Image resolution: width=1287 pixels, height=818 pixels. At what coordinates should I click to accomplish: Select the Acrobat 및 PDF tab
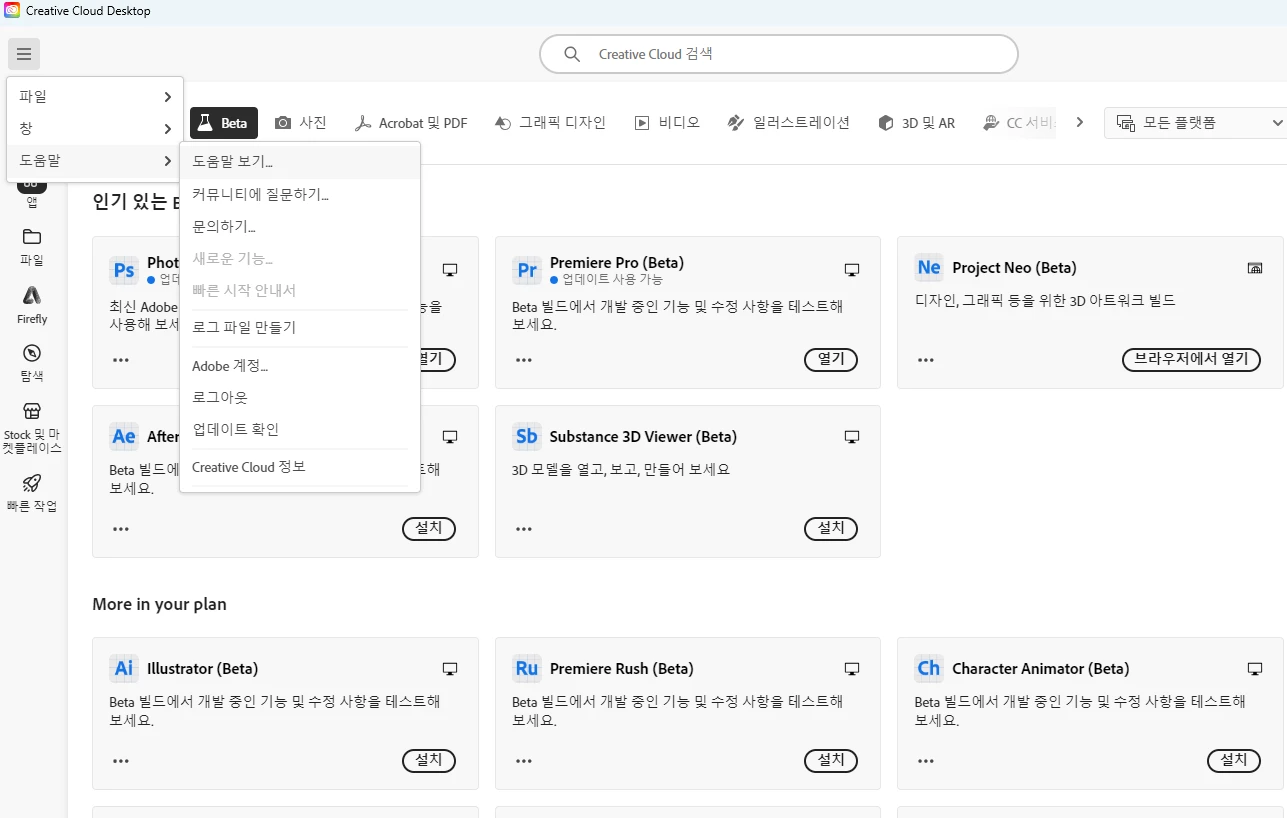pos(411,123)
